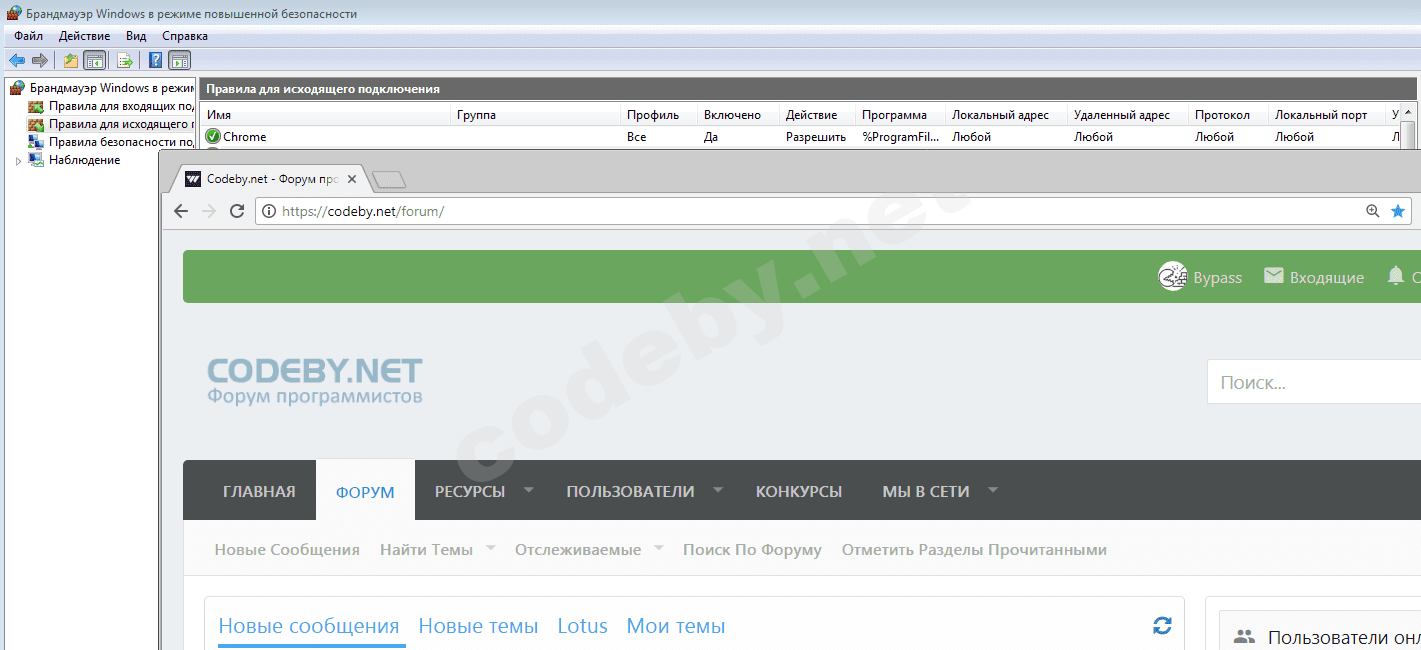Close the Codeby.net browser tab
Screen dimensions: 1421x650
tap(351, 180)
